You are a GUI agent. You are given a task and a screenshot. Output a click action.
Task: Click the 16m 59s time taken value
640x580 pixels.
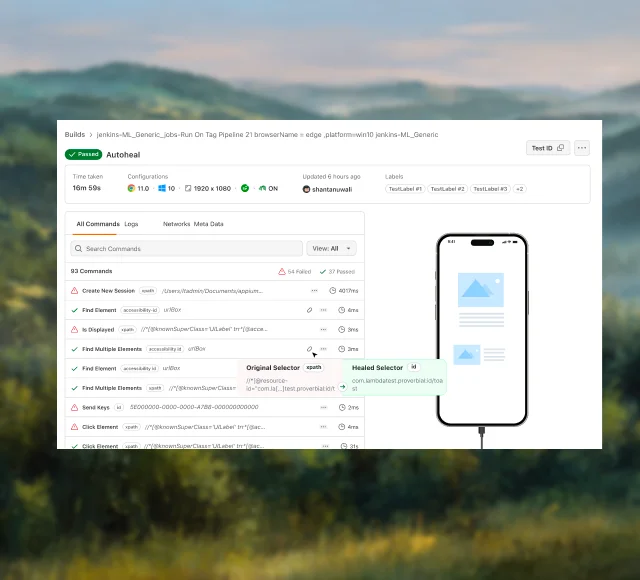87,188
